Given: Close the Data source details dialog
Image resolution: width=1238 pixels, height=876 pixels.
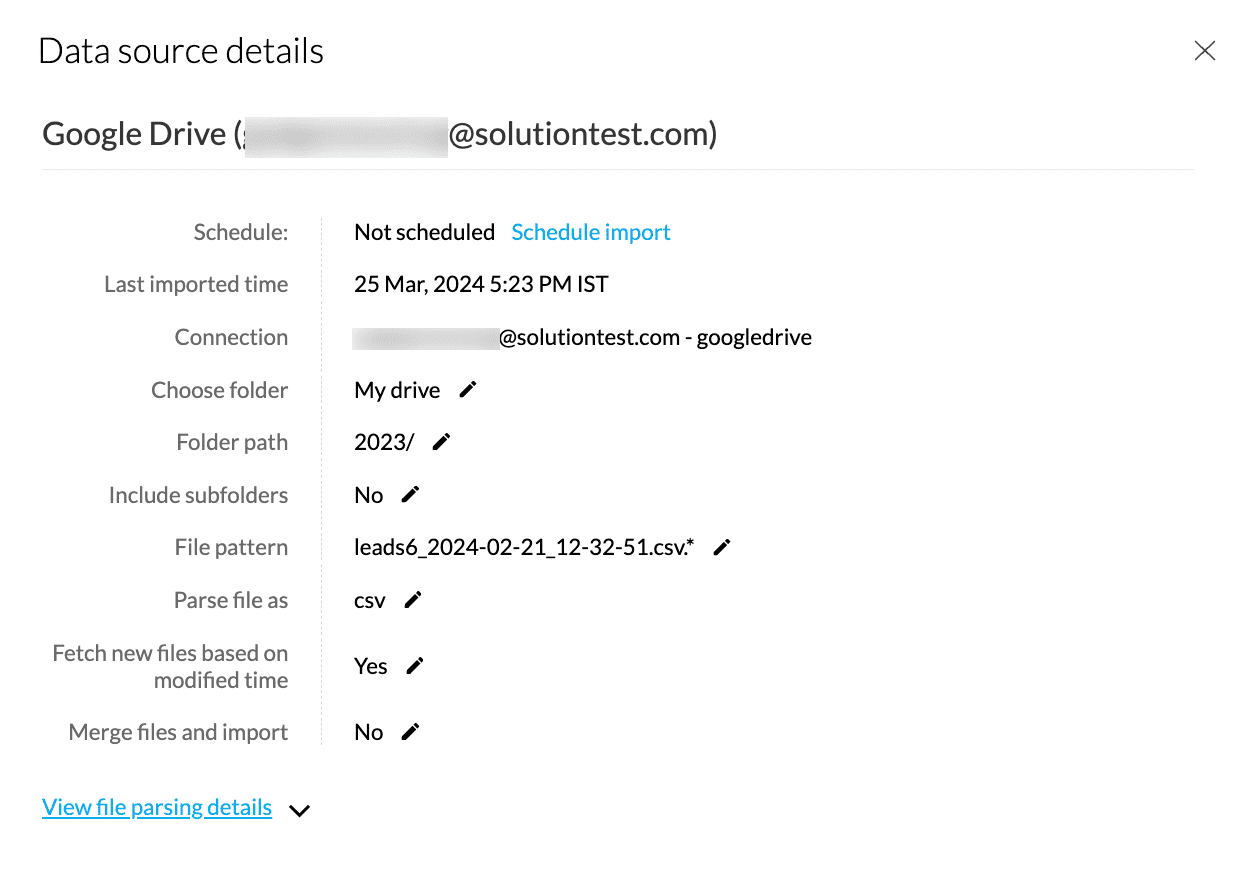Looking at the screenshot, I should pyautogui.click(x=1204, y=51).
